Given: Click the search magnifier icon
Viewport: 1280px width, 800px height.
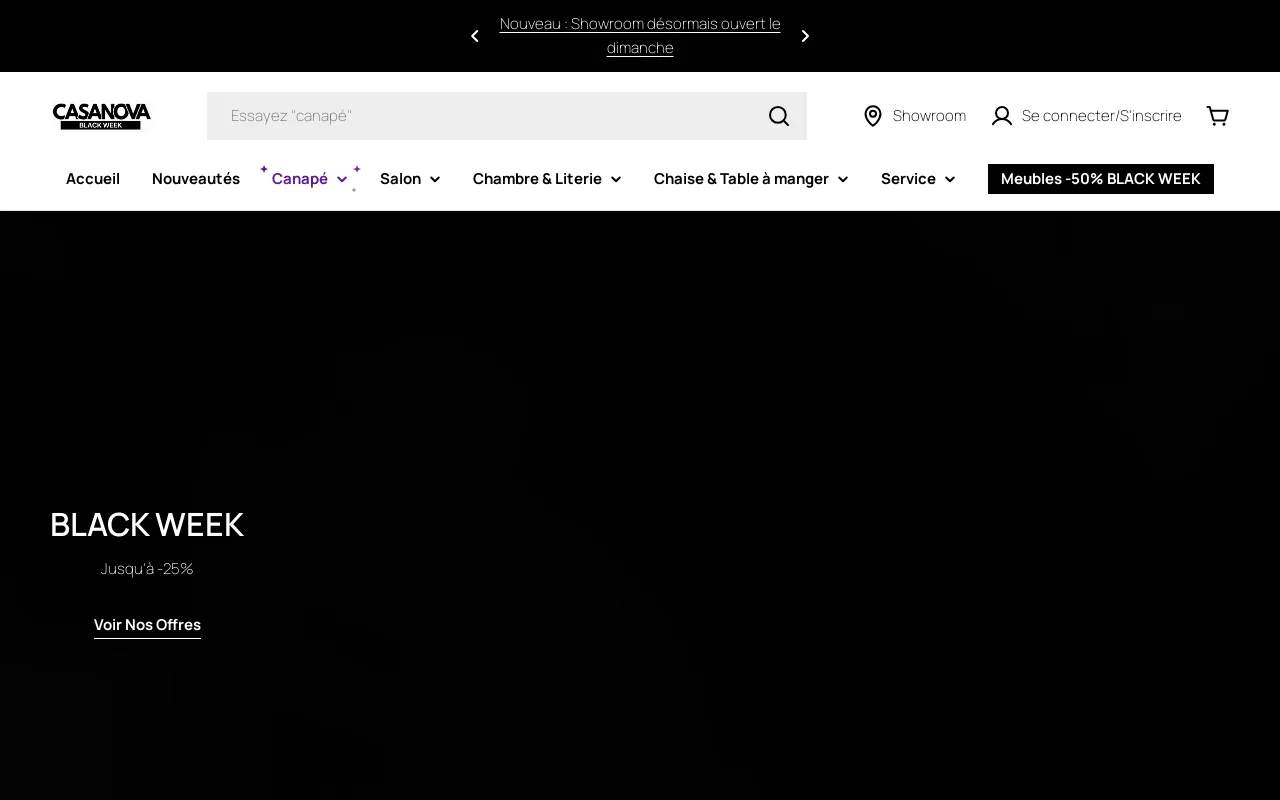Looking at the screenshot, I should [779, 116].
